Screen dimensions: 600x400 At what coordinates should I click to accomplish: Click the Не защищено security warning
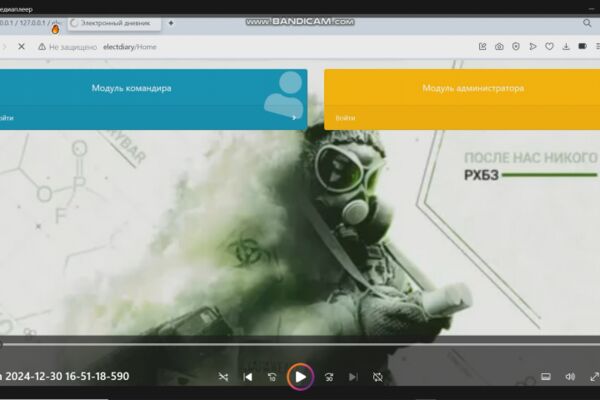pos(67,47)
